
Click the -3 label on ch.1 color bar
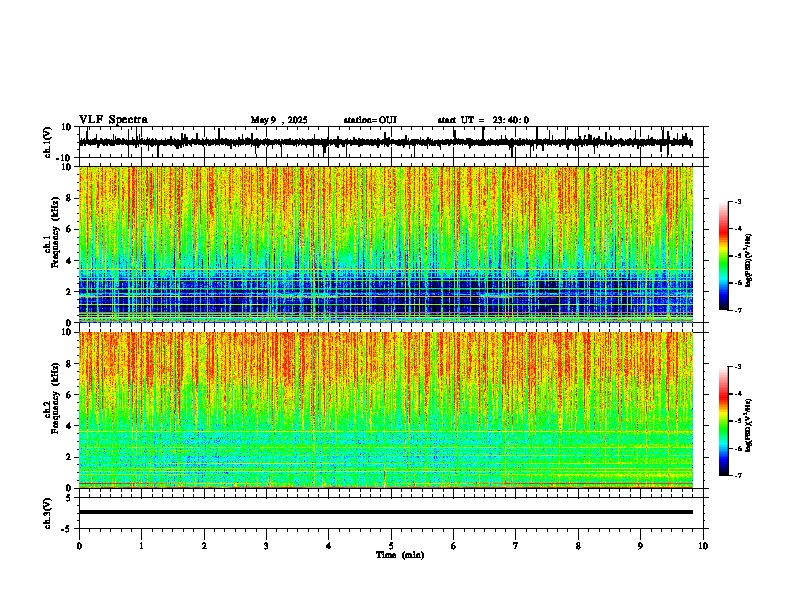tap(737, 201)
